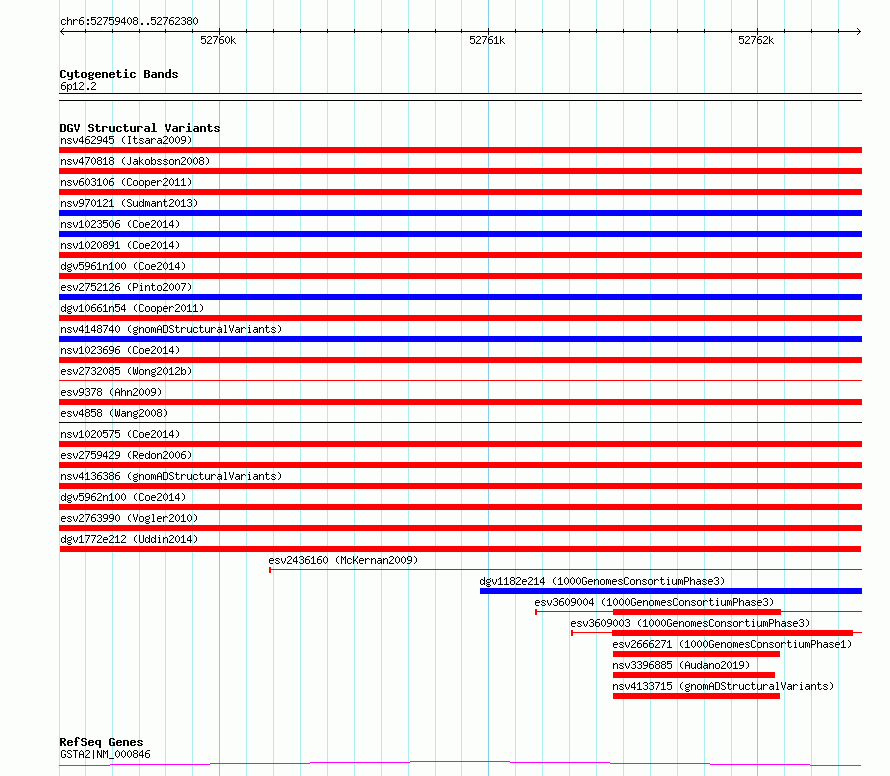Image resolution: width=890 pixels, height=776 pixels.
Task: Click the 52762k ruler tick label
Action: coord(756,40)
